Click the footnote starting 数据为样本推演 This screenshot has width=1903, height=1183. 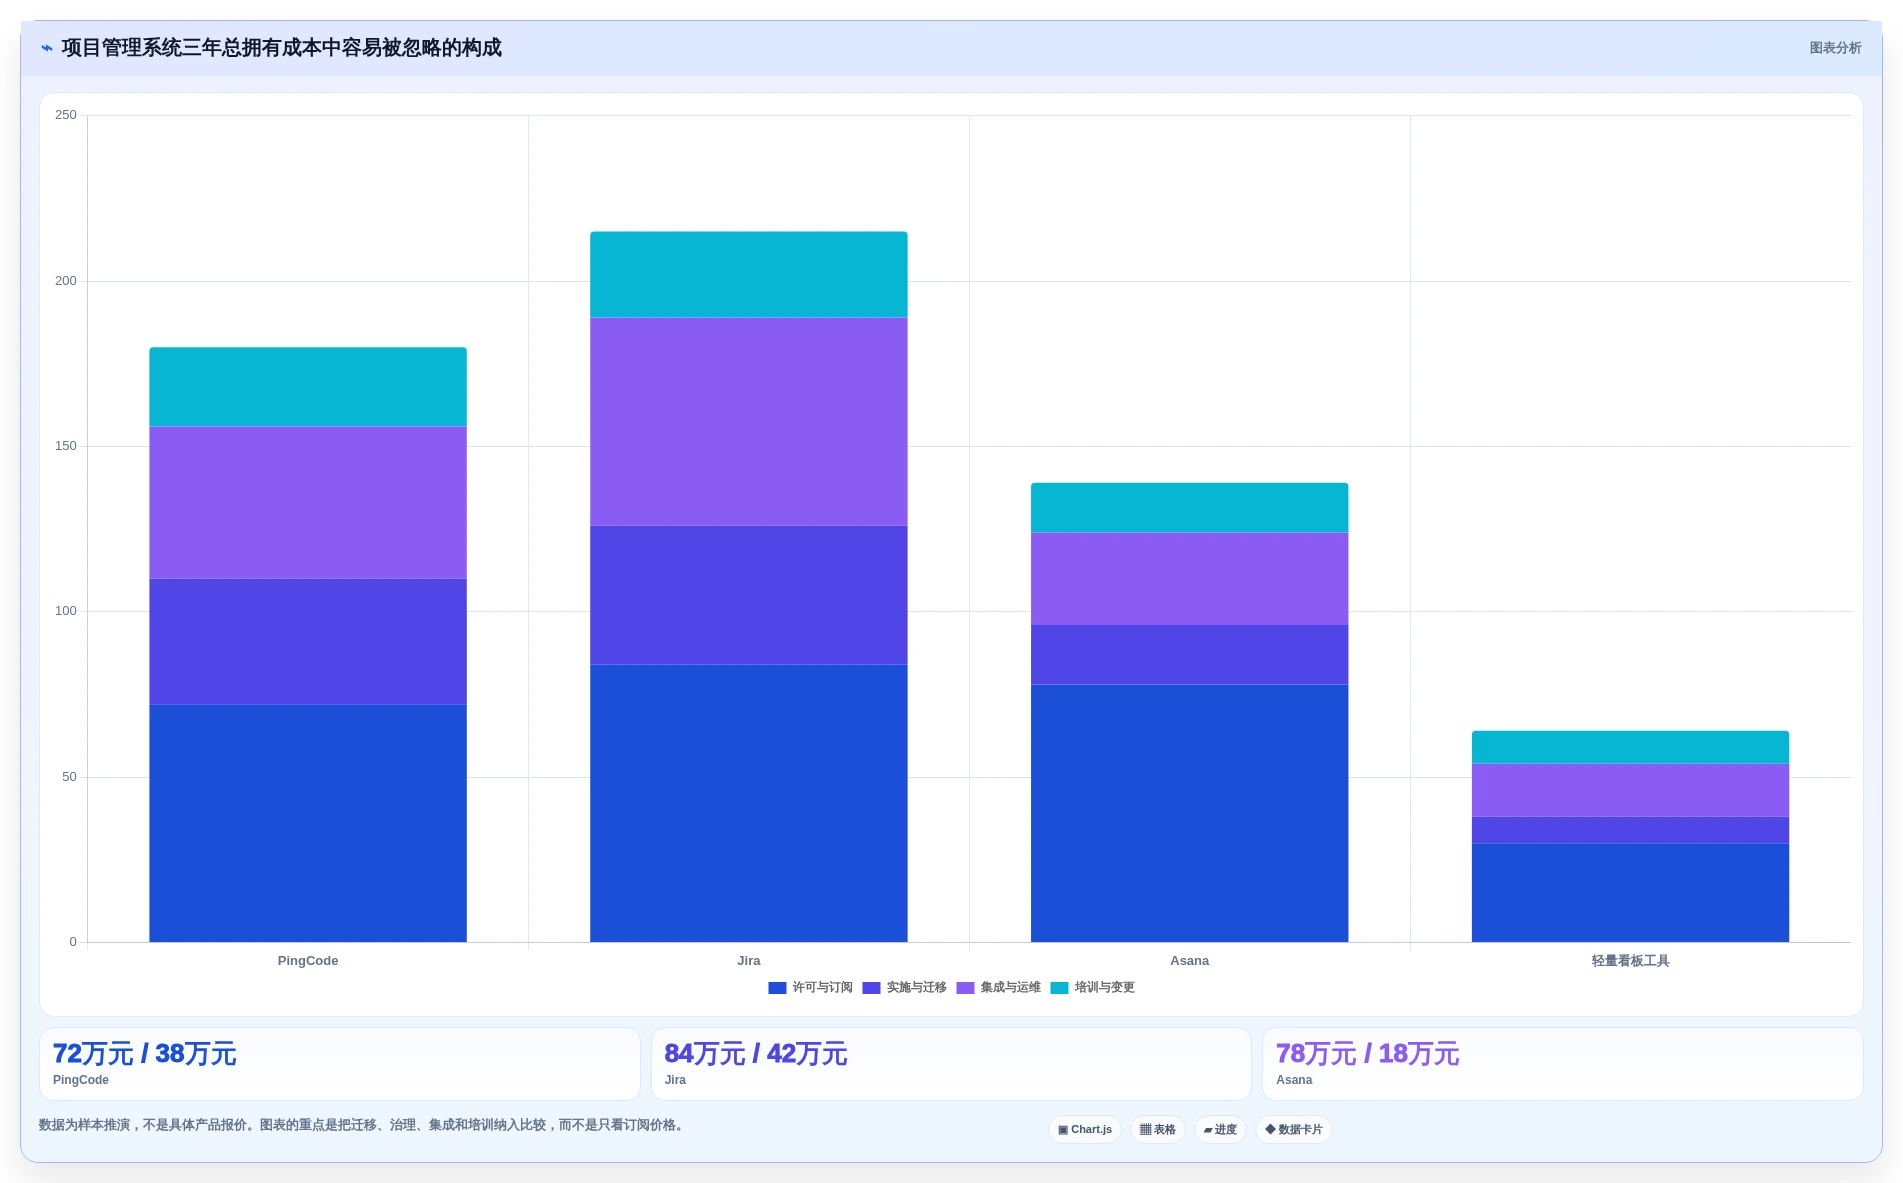[x=363, y=1125]
